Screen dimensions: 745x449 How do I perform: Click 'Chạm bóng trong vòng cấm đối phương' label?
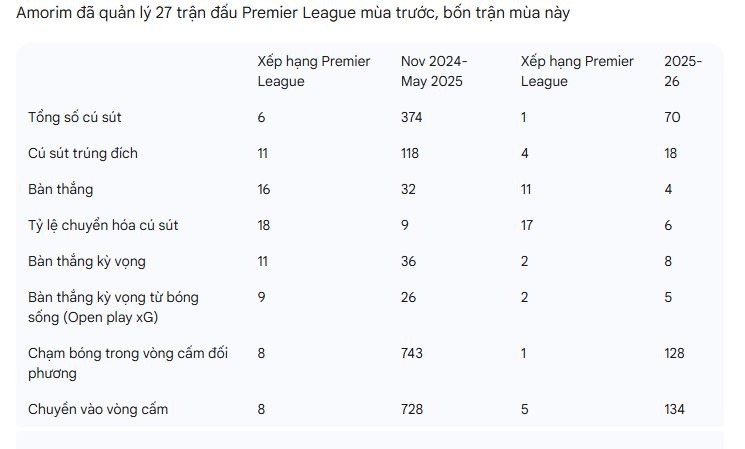coord(128,363)
